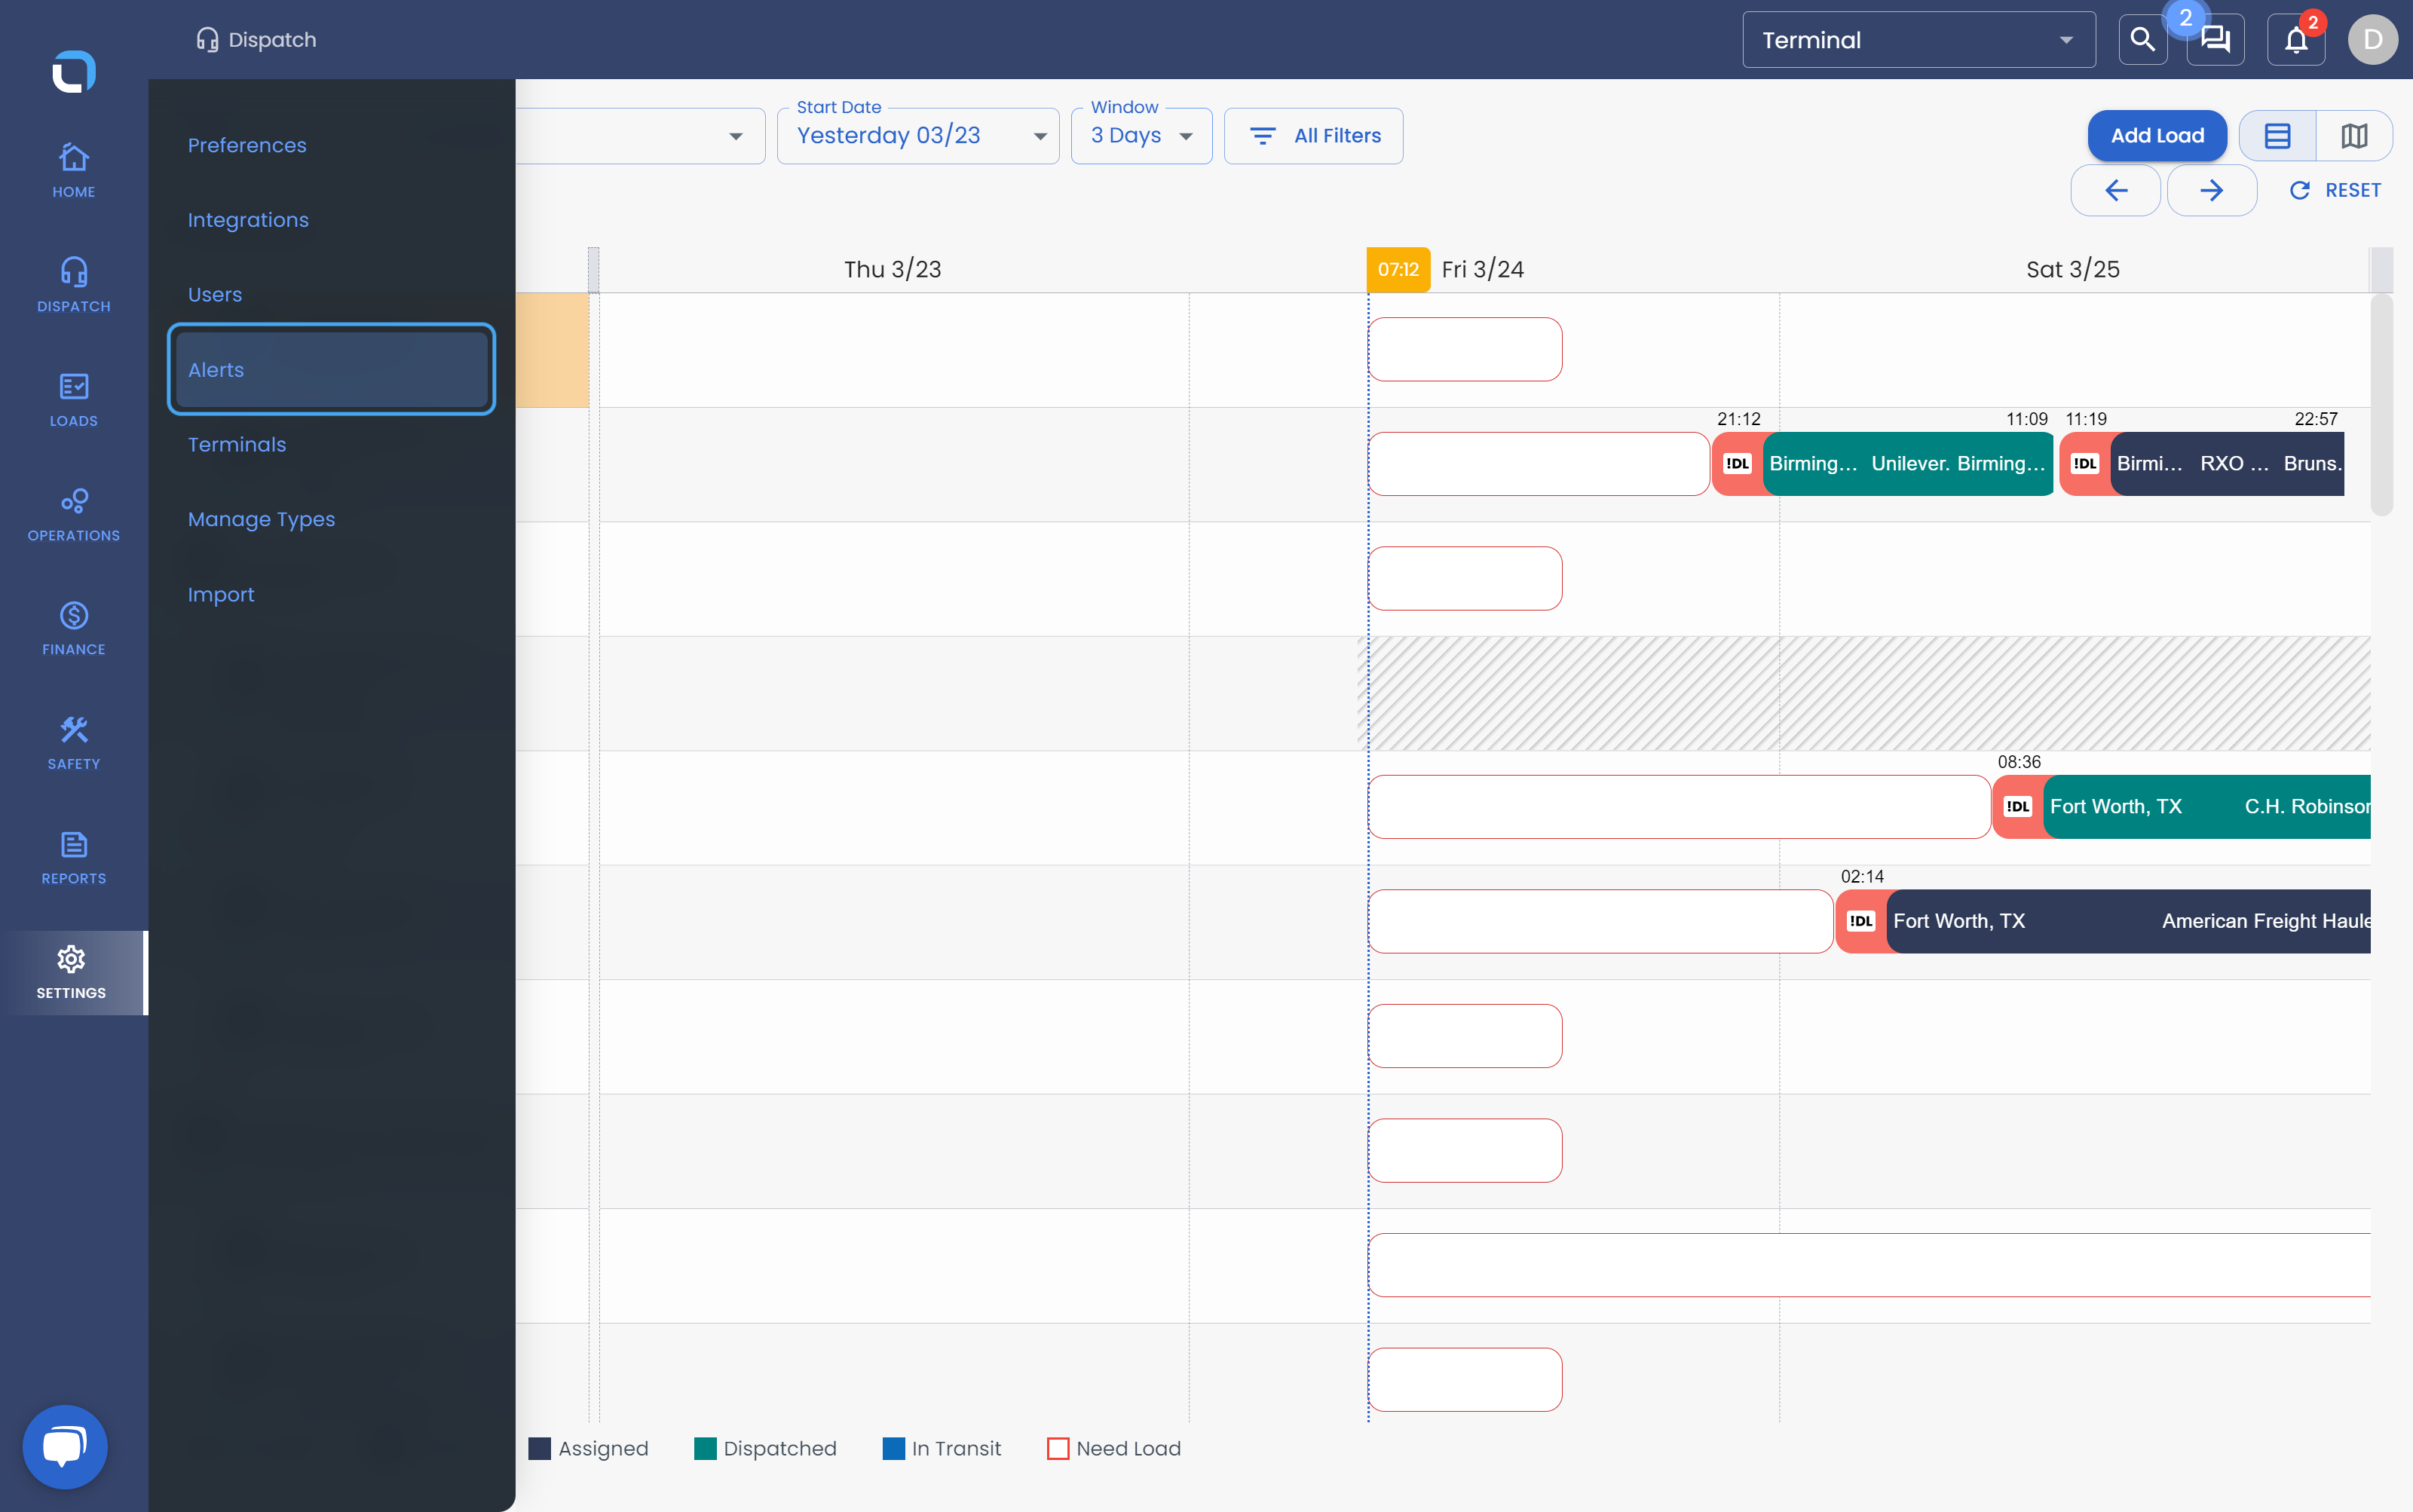The width and height of the screenshot is (2413, 1512).
Task: Click the 07:12 current time marker
Action: click(x=1398, y=269)
